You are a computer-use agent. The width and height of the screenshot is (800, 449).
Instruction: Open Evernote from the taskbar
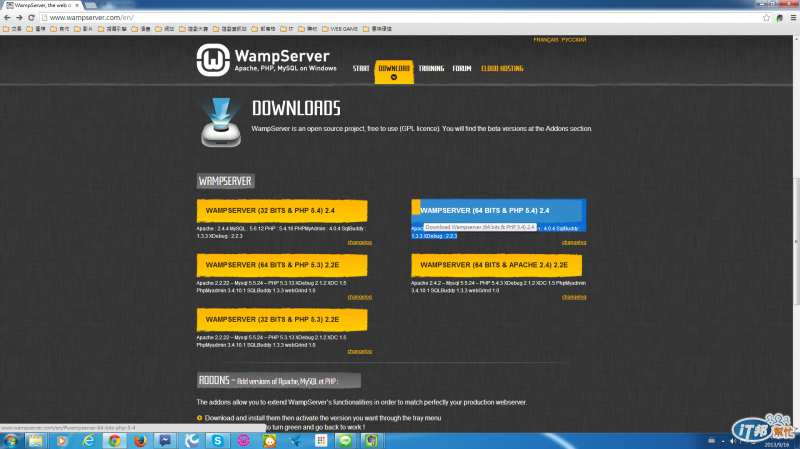371,441
